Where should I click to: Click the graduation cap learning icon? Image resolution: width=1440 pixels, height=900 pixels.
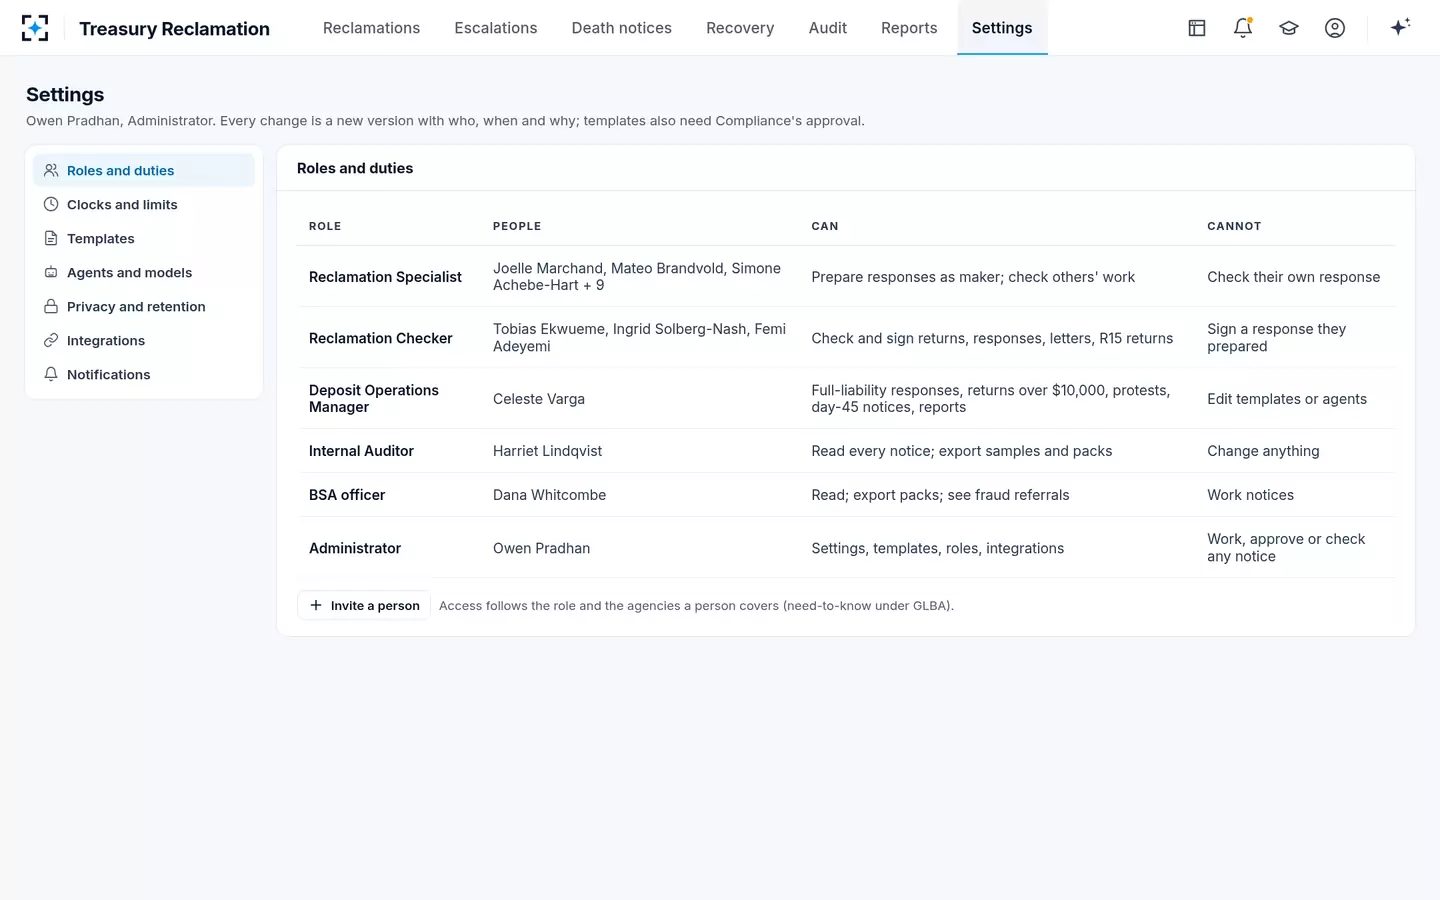pyautogui.click(x=1289, y=28)
